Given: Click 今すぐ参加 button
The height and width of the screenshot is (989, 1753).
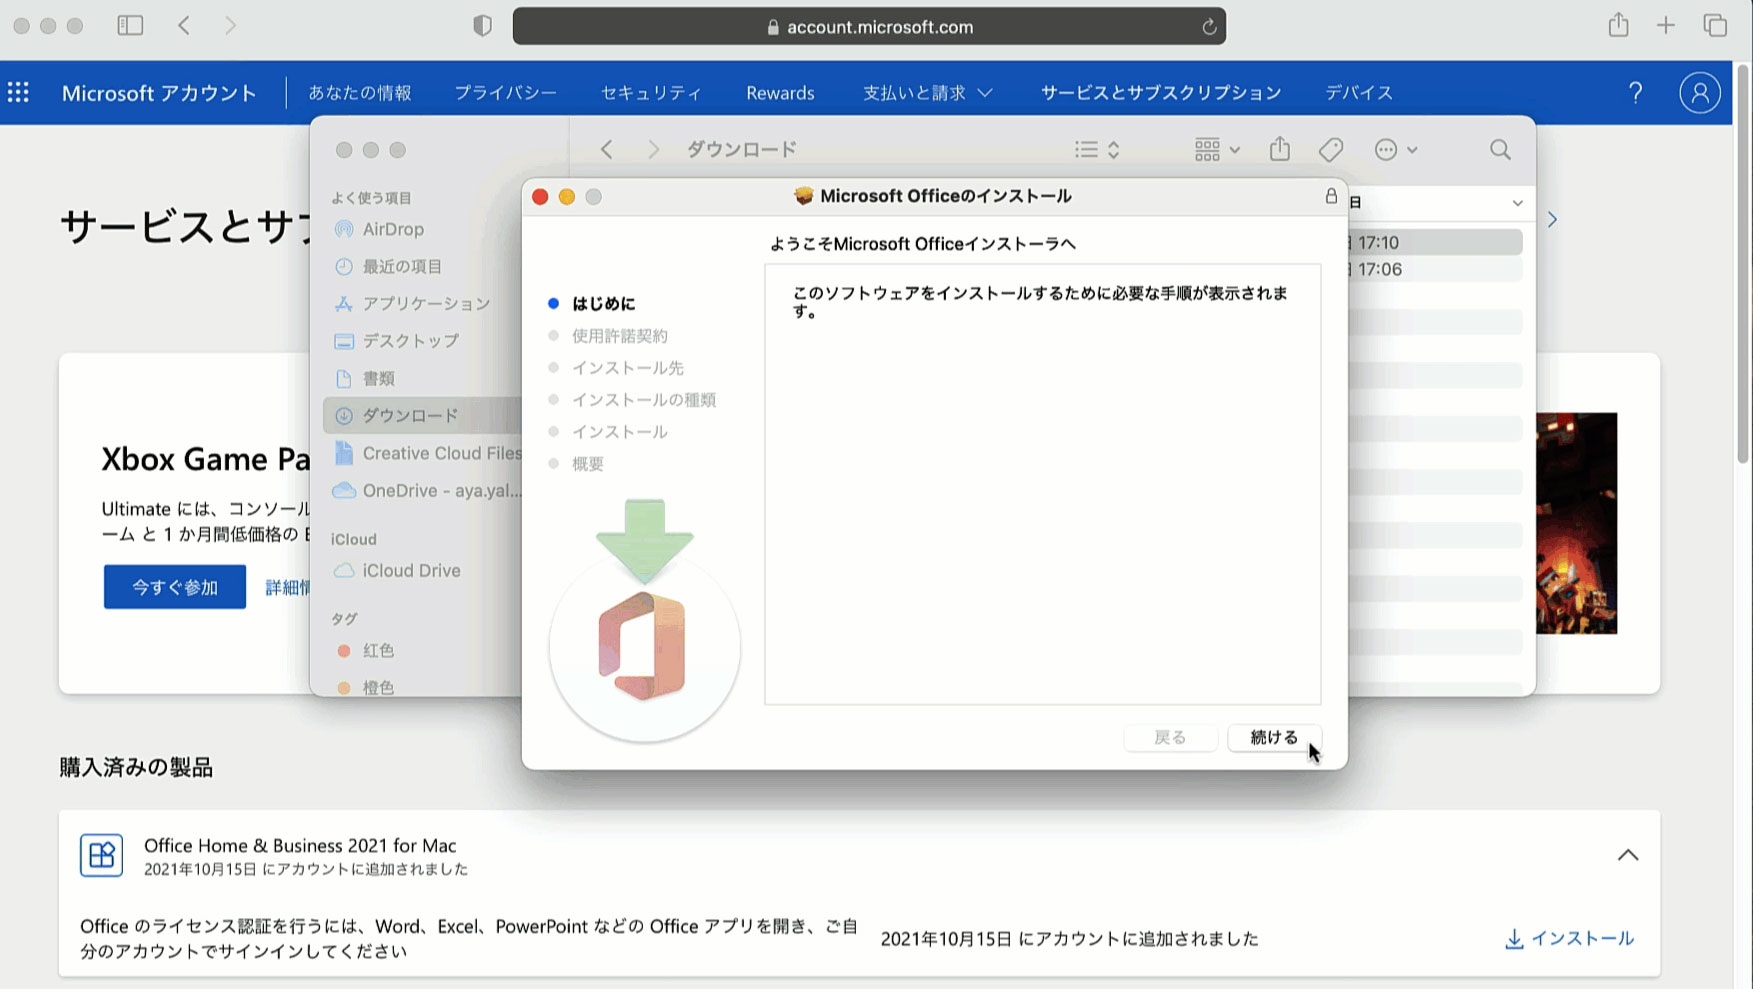Looking at the screenshot, I should click(175, 587).
